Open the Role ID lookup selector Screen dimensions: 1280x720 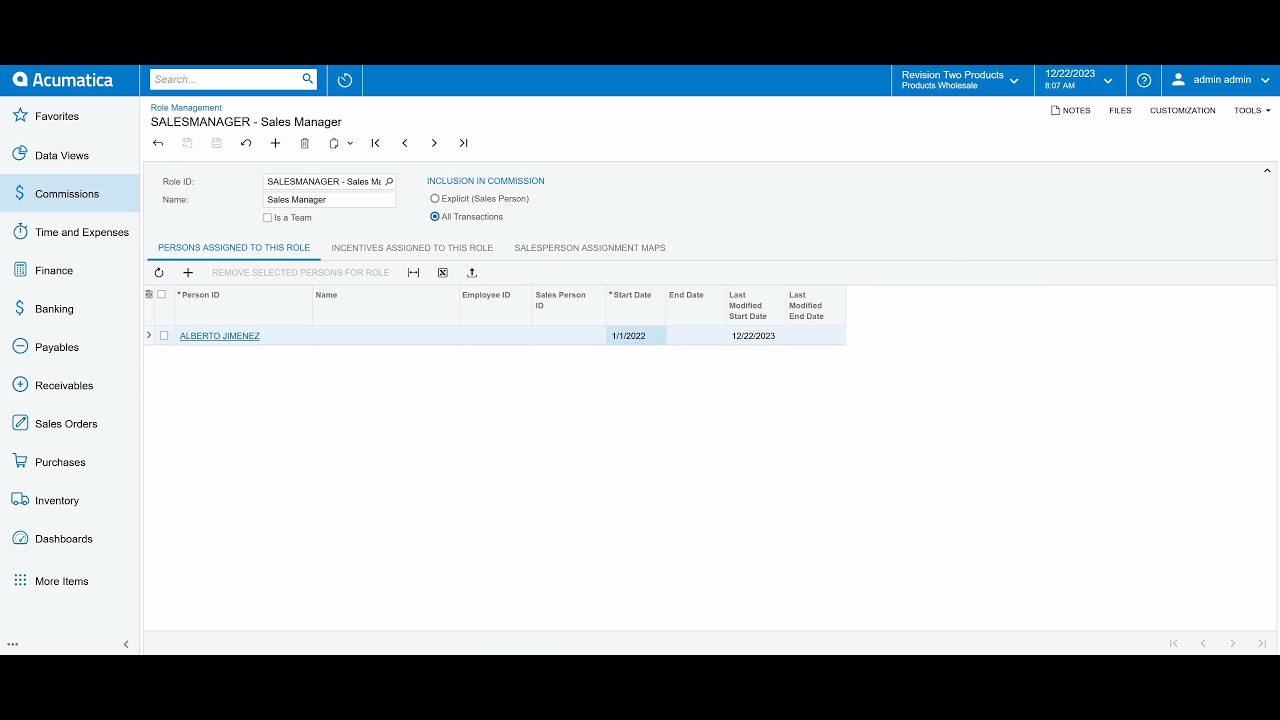pyautogui.click(x=389, y=181)
